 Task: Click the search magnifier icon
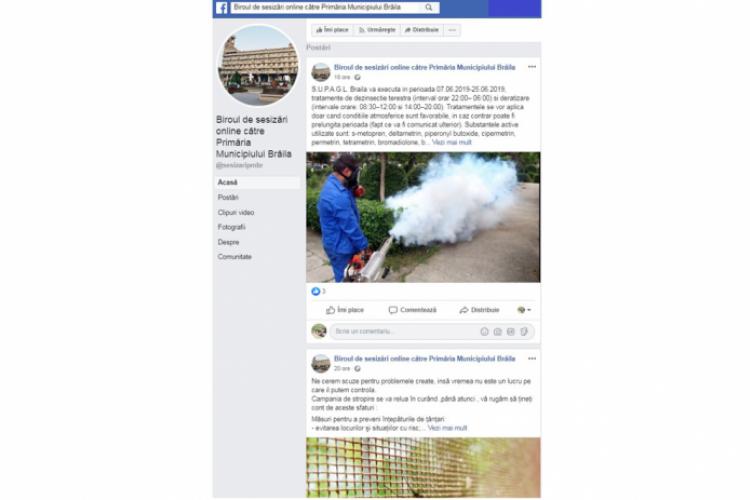pyautogui.click(x=429, y=7)
